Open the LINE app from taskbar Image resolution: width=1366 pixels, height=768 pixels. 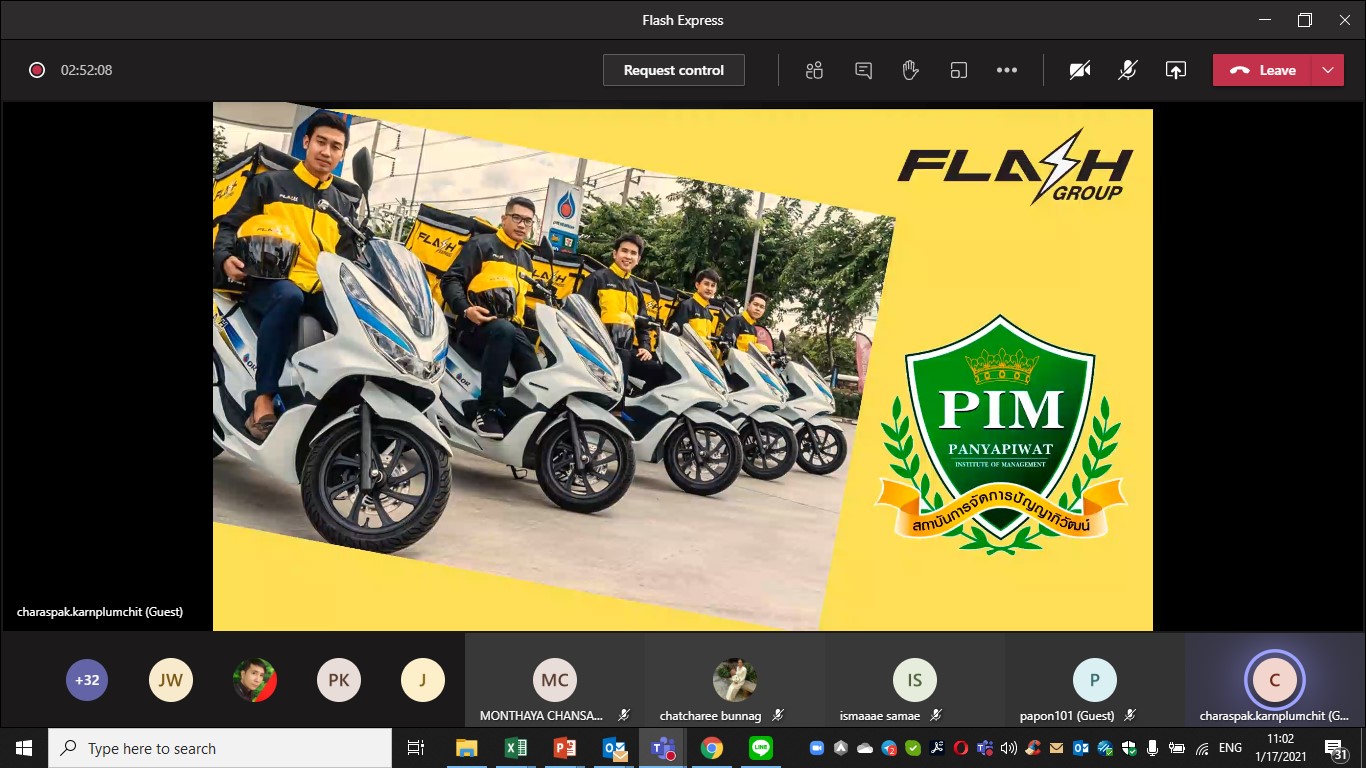click(x=761, y=748)
